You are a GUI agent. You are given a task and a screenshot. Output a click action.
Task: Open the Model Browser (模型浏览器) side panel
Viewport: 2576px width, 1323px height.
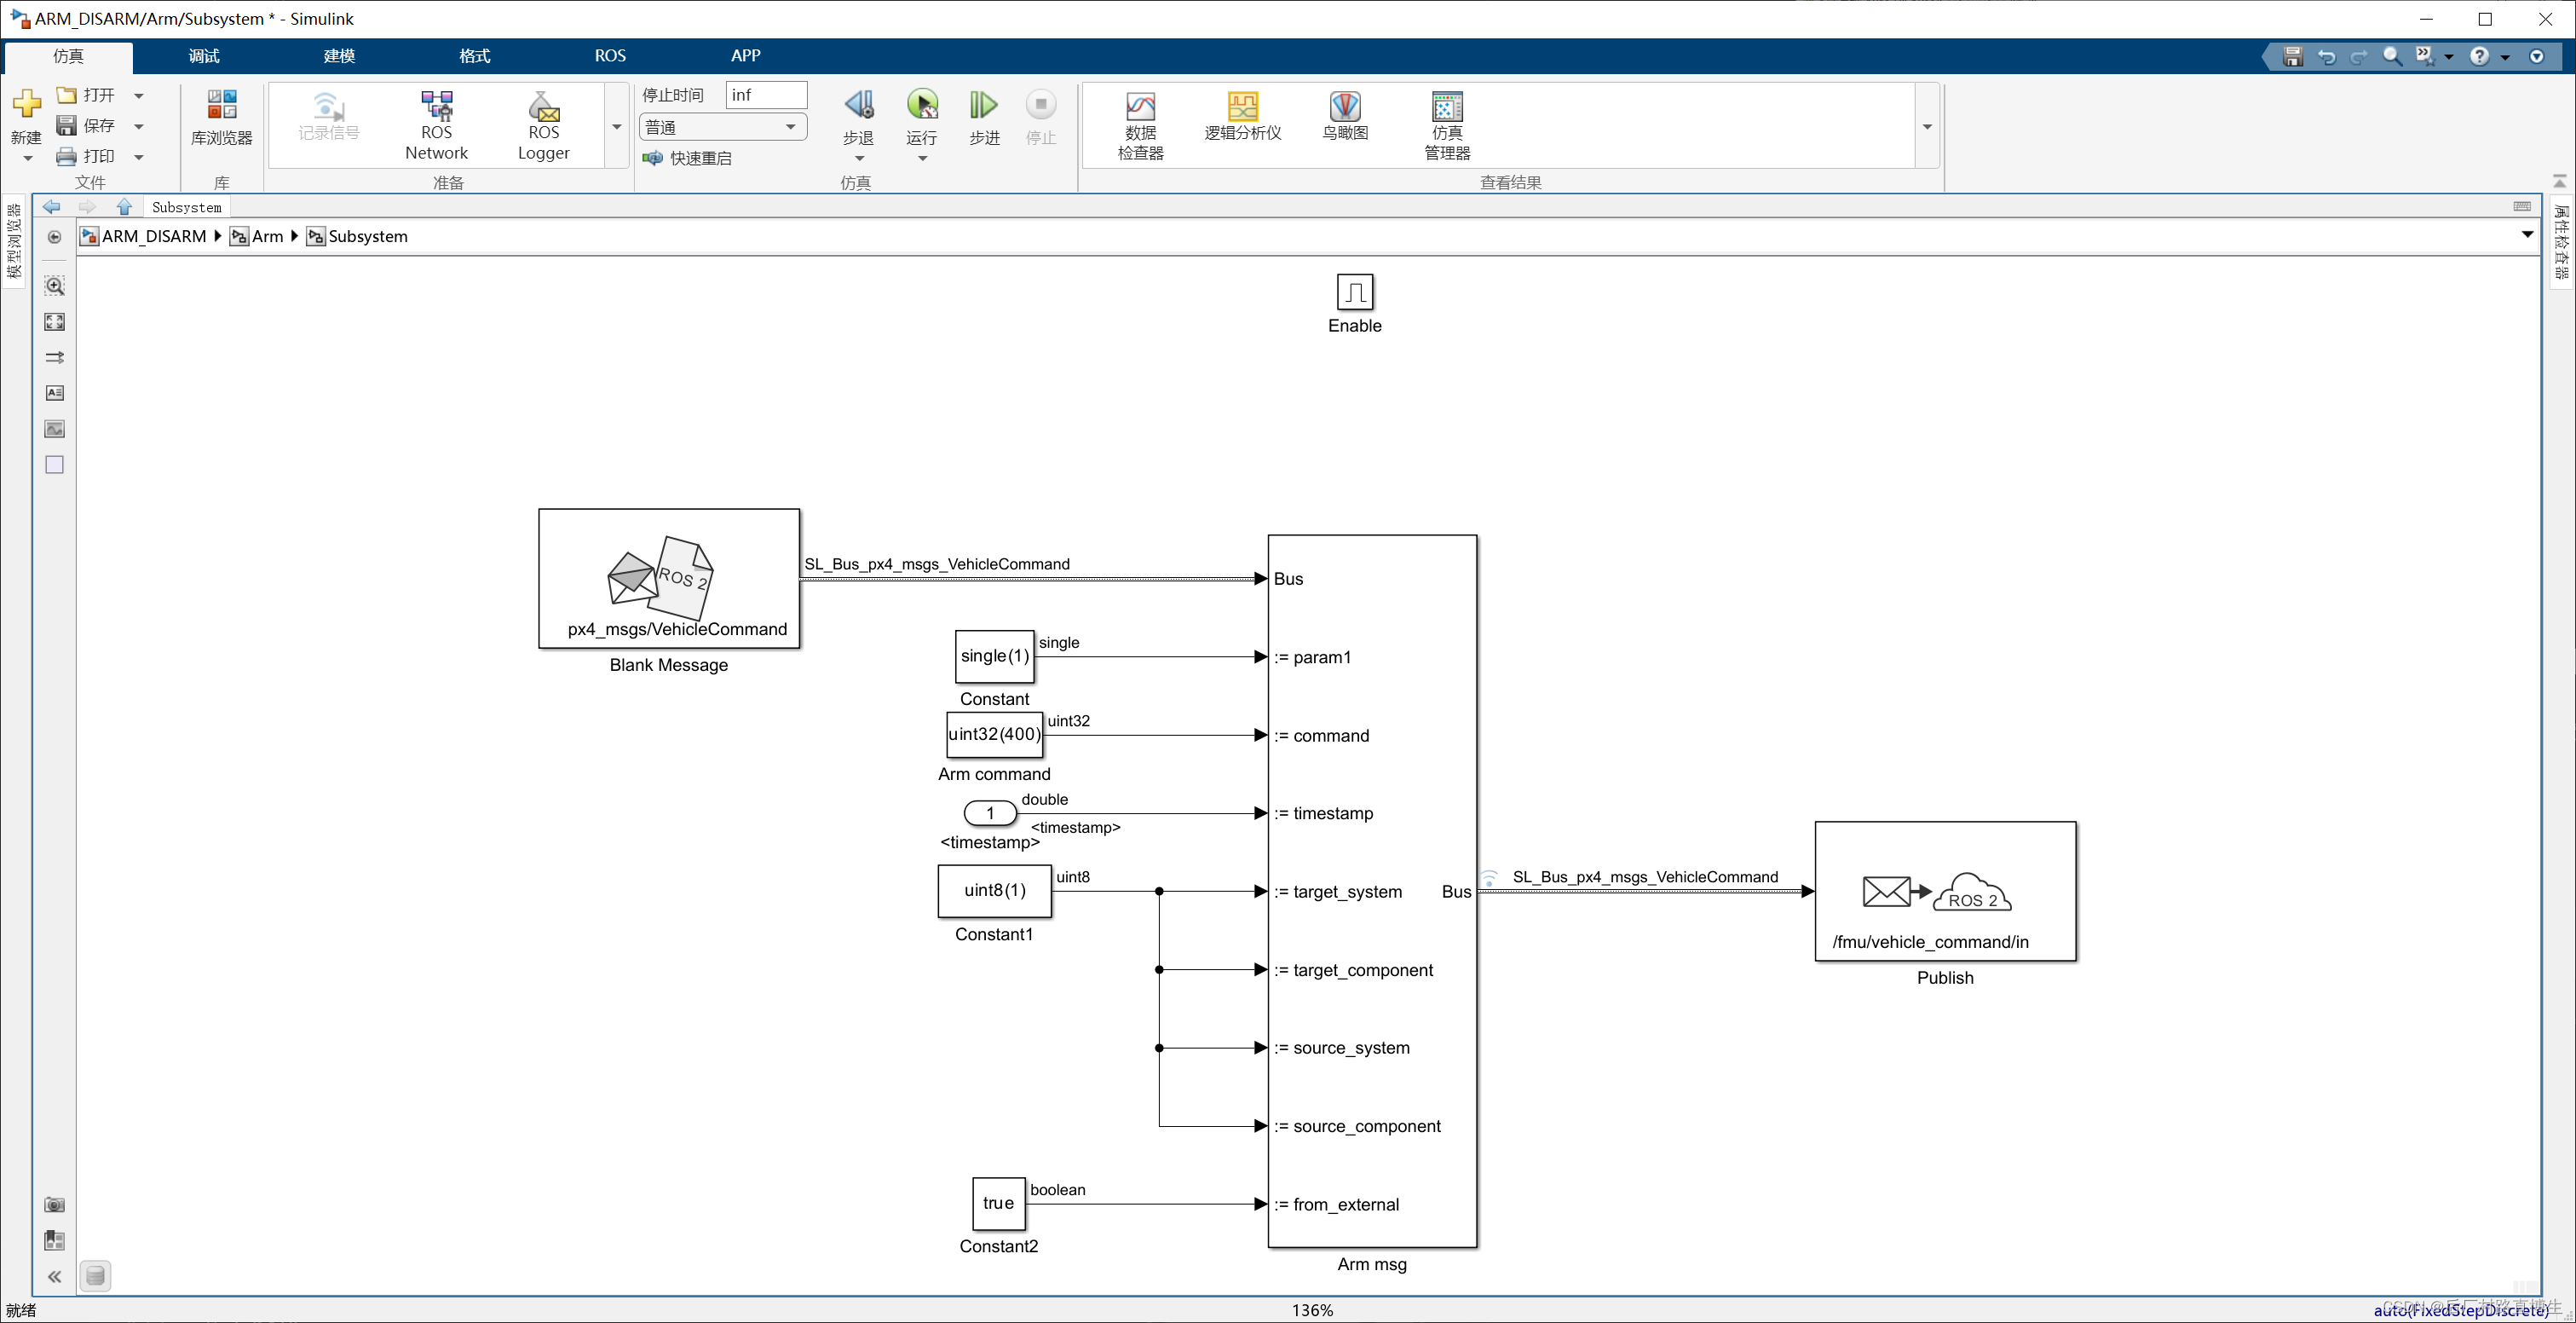coord(14,241)
